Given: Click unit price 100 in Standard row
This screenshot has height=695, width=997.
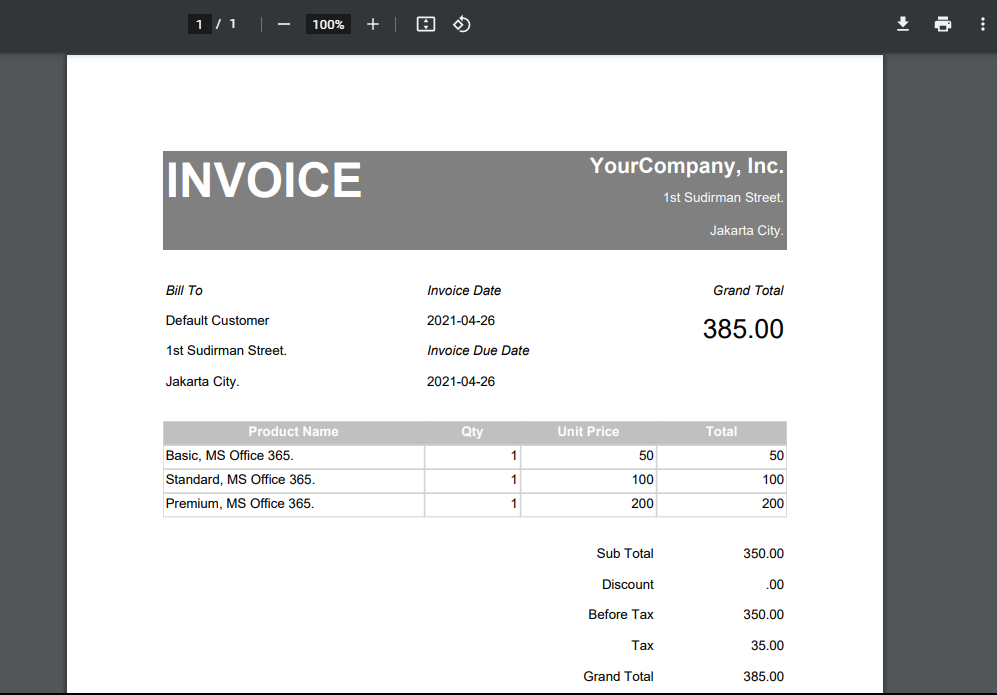Looking at the screenshot, I should point(642,479).
